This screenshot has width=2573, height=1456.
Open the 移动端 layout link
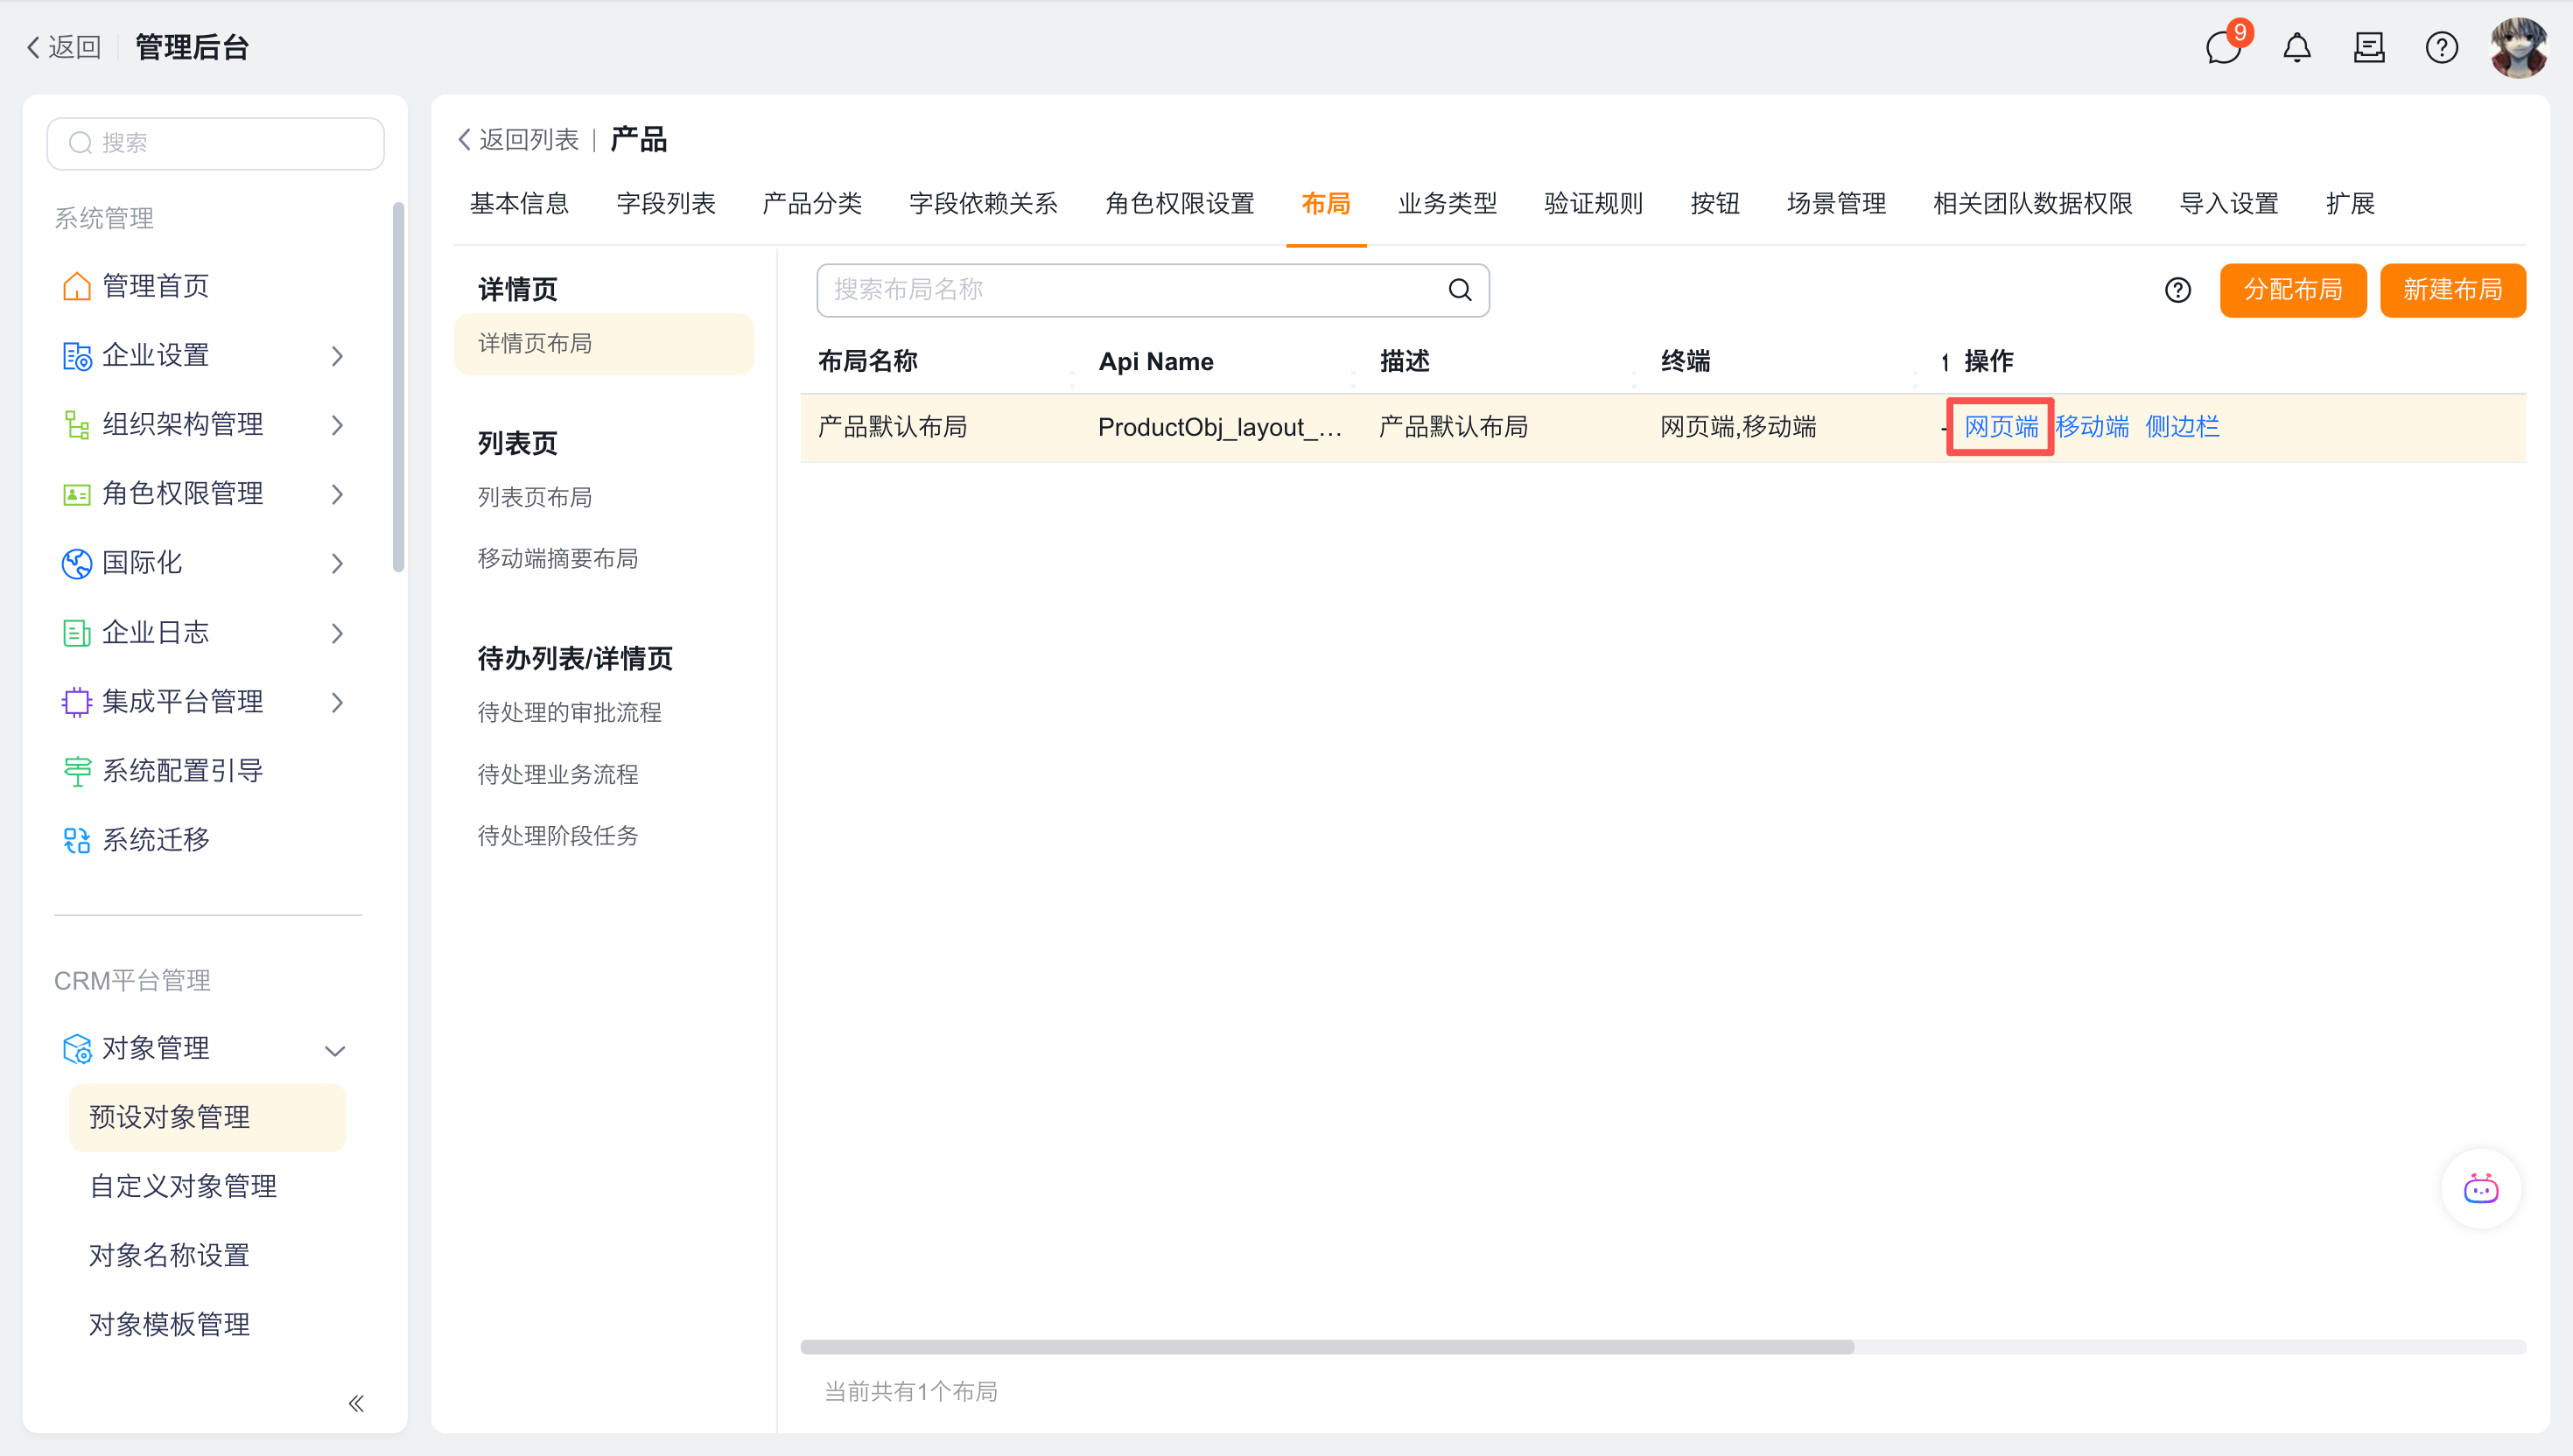(x=2092, y=427)
